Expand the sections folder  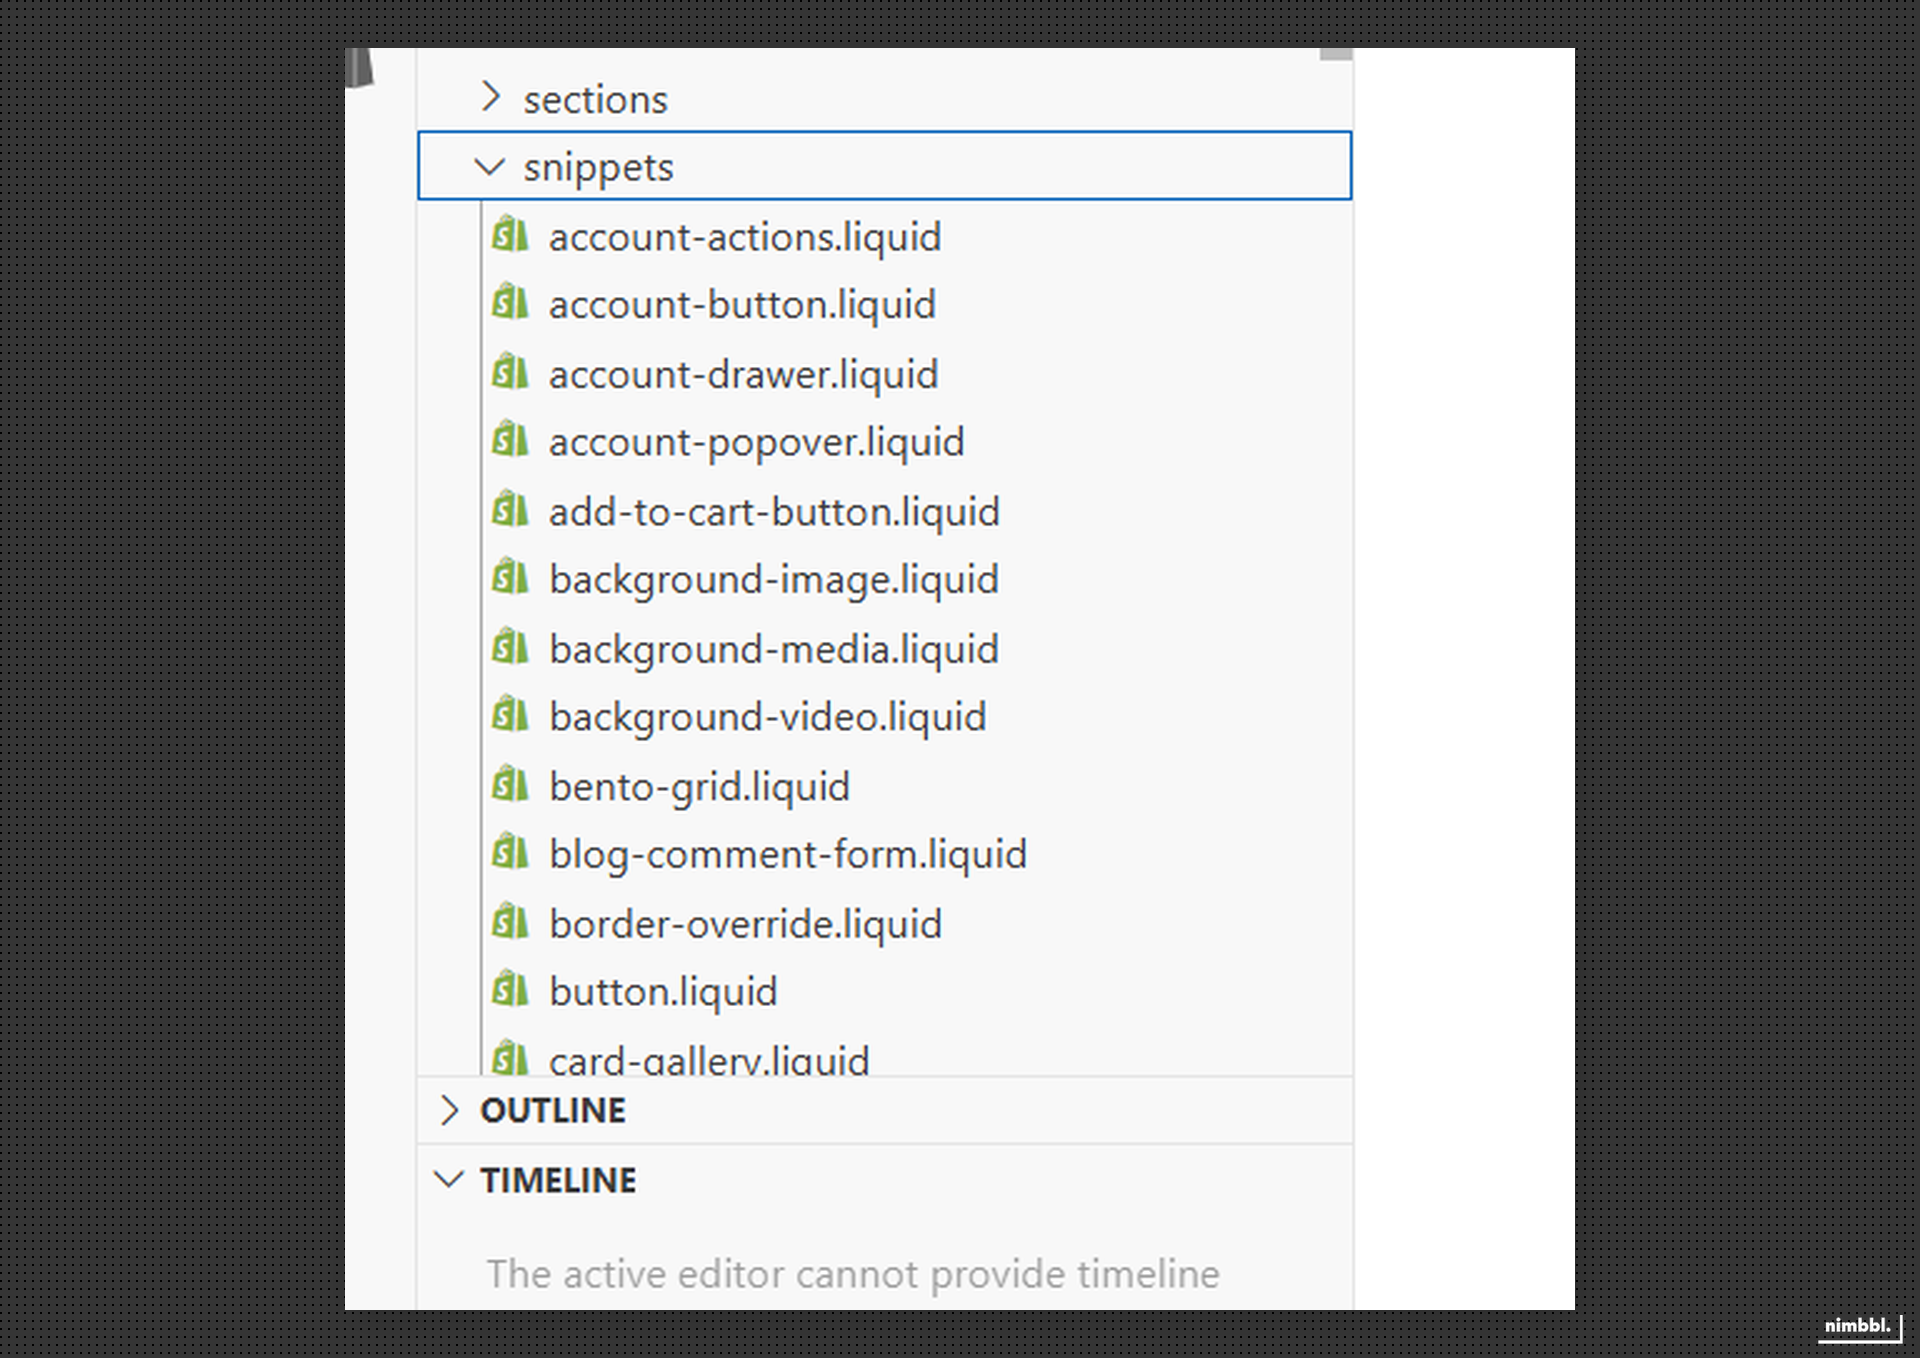point(596,98)
